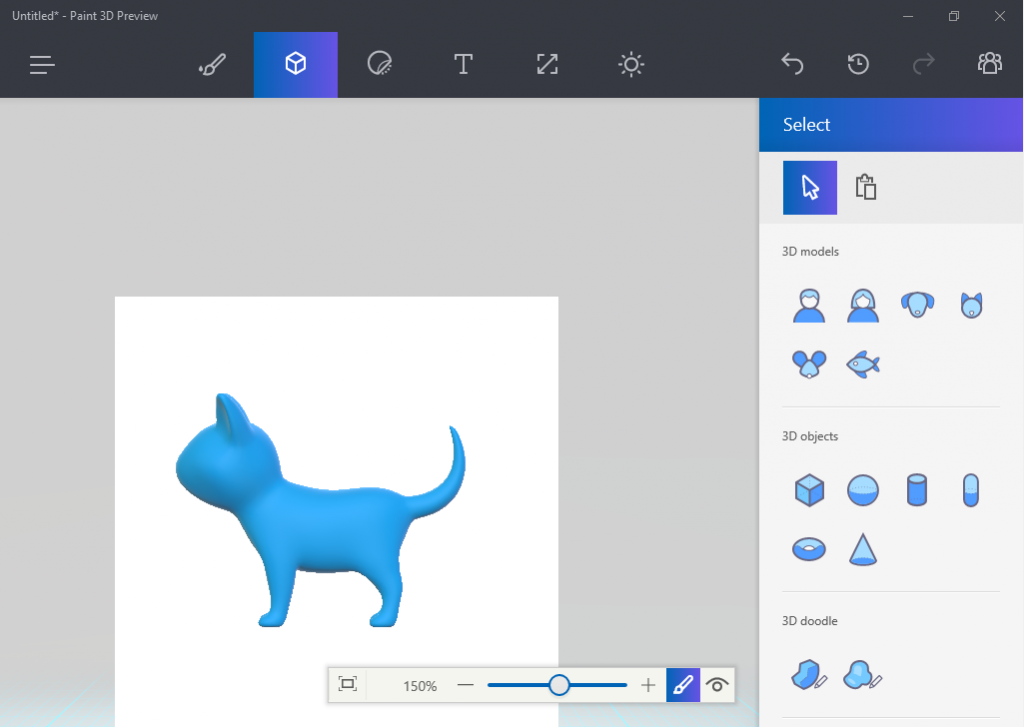The width and height of the screenshot is (1024, 727).
Task: Open the Text tool
Action: pyautogui.click(x=463, y=64)
